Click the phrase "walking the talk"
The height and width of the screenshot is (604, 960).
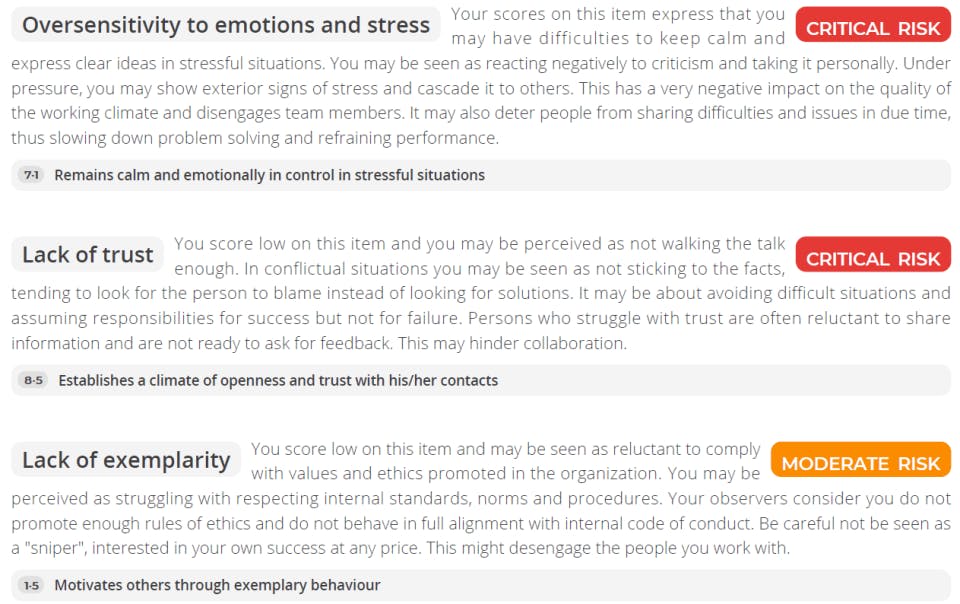[728, 244]
